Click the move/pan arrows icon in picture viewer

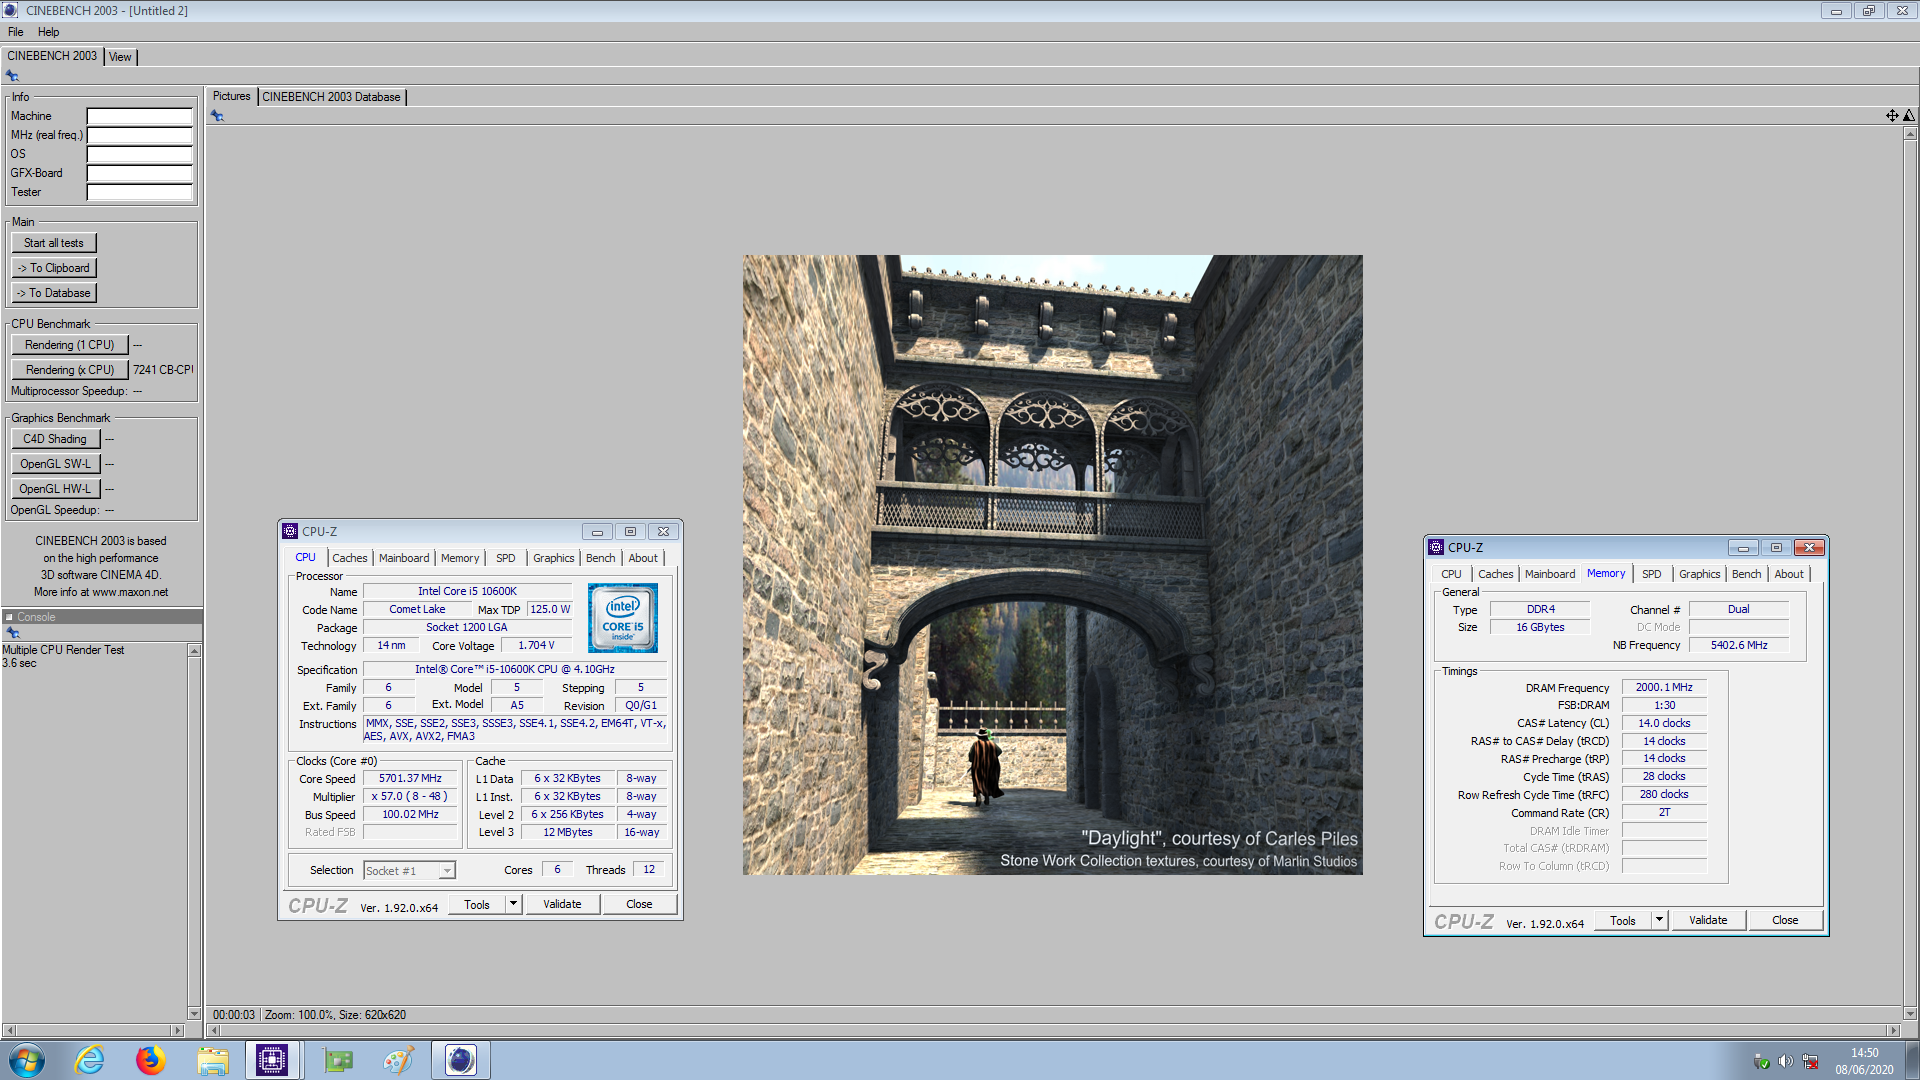click(x=1892, y=116)
